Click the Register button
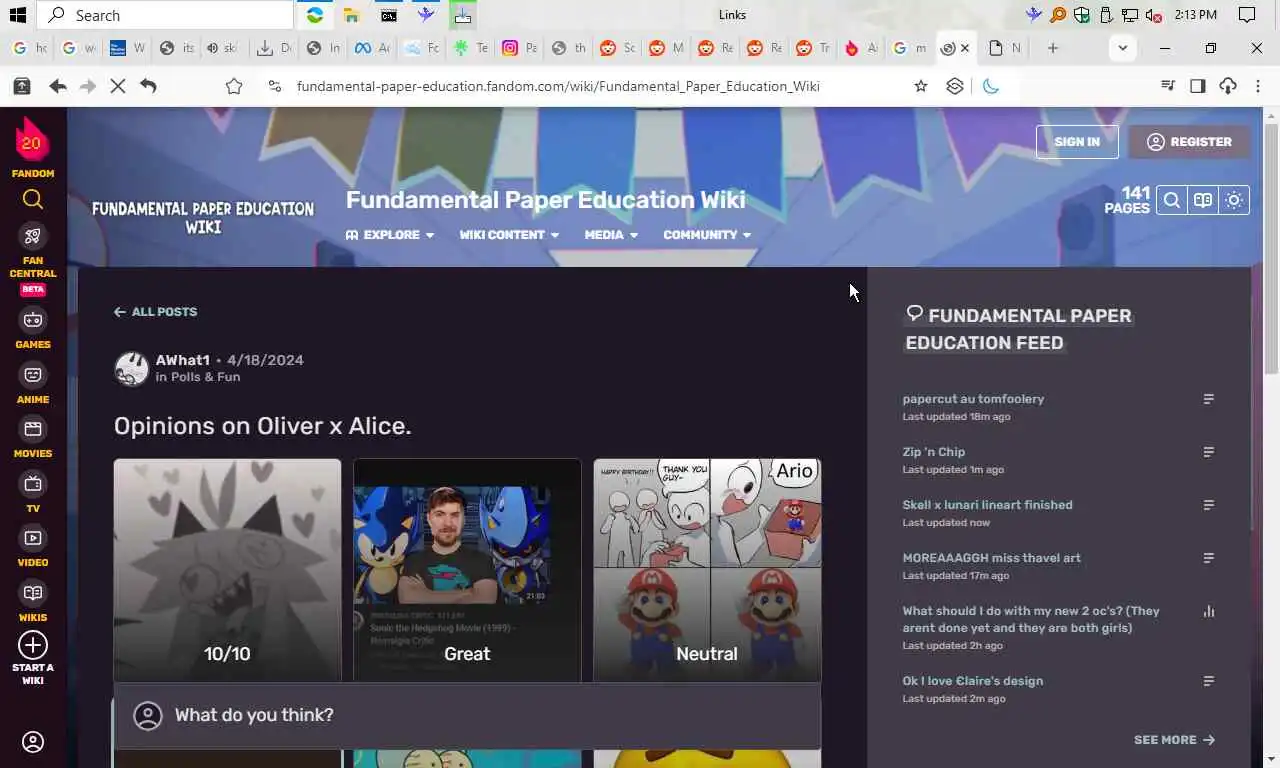 (x=1189, y=142)
